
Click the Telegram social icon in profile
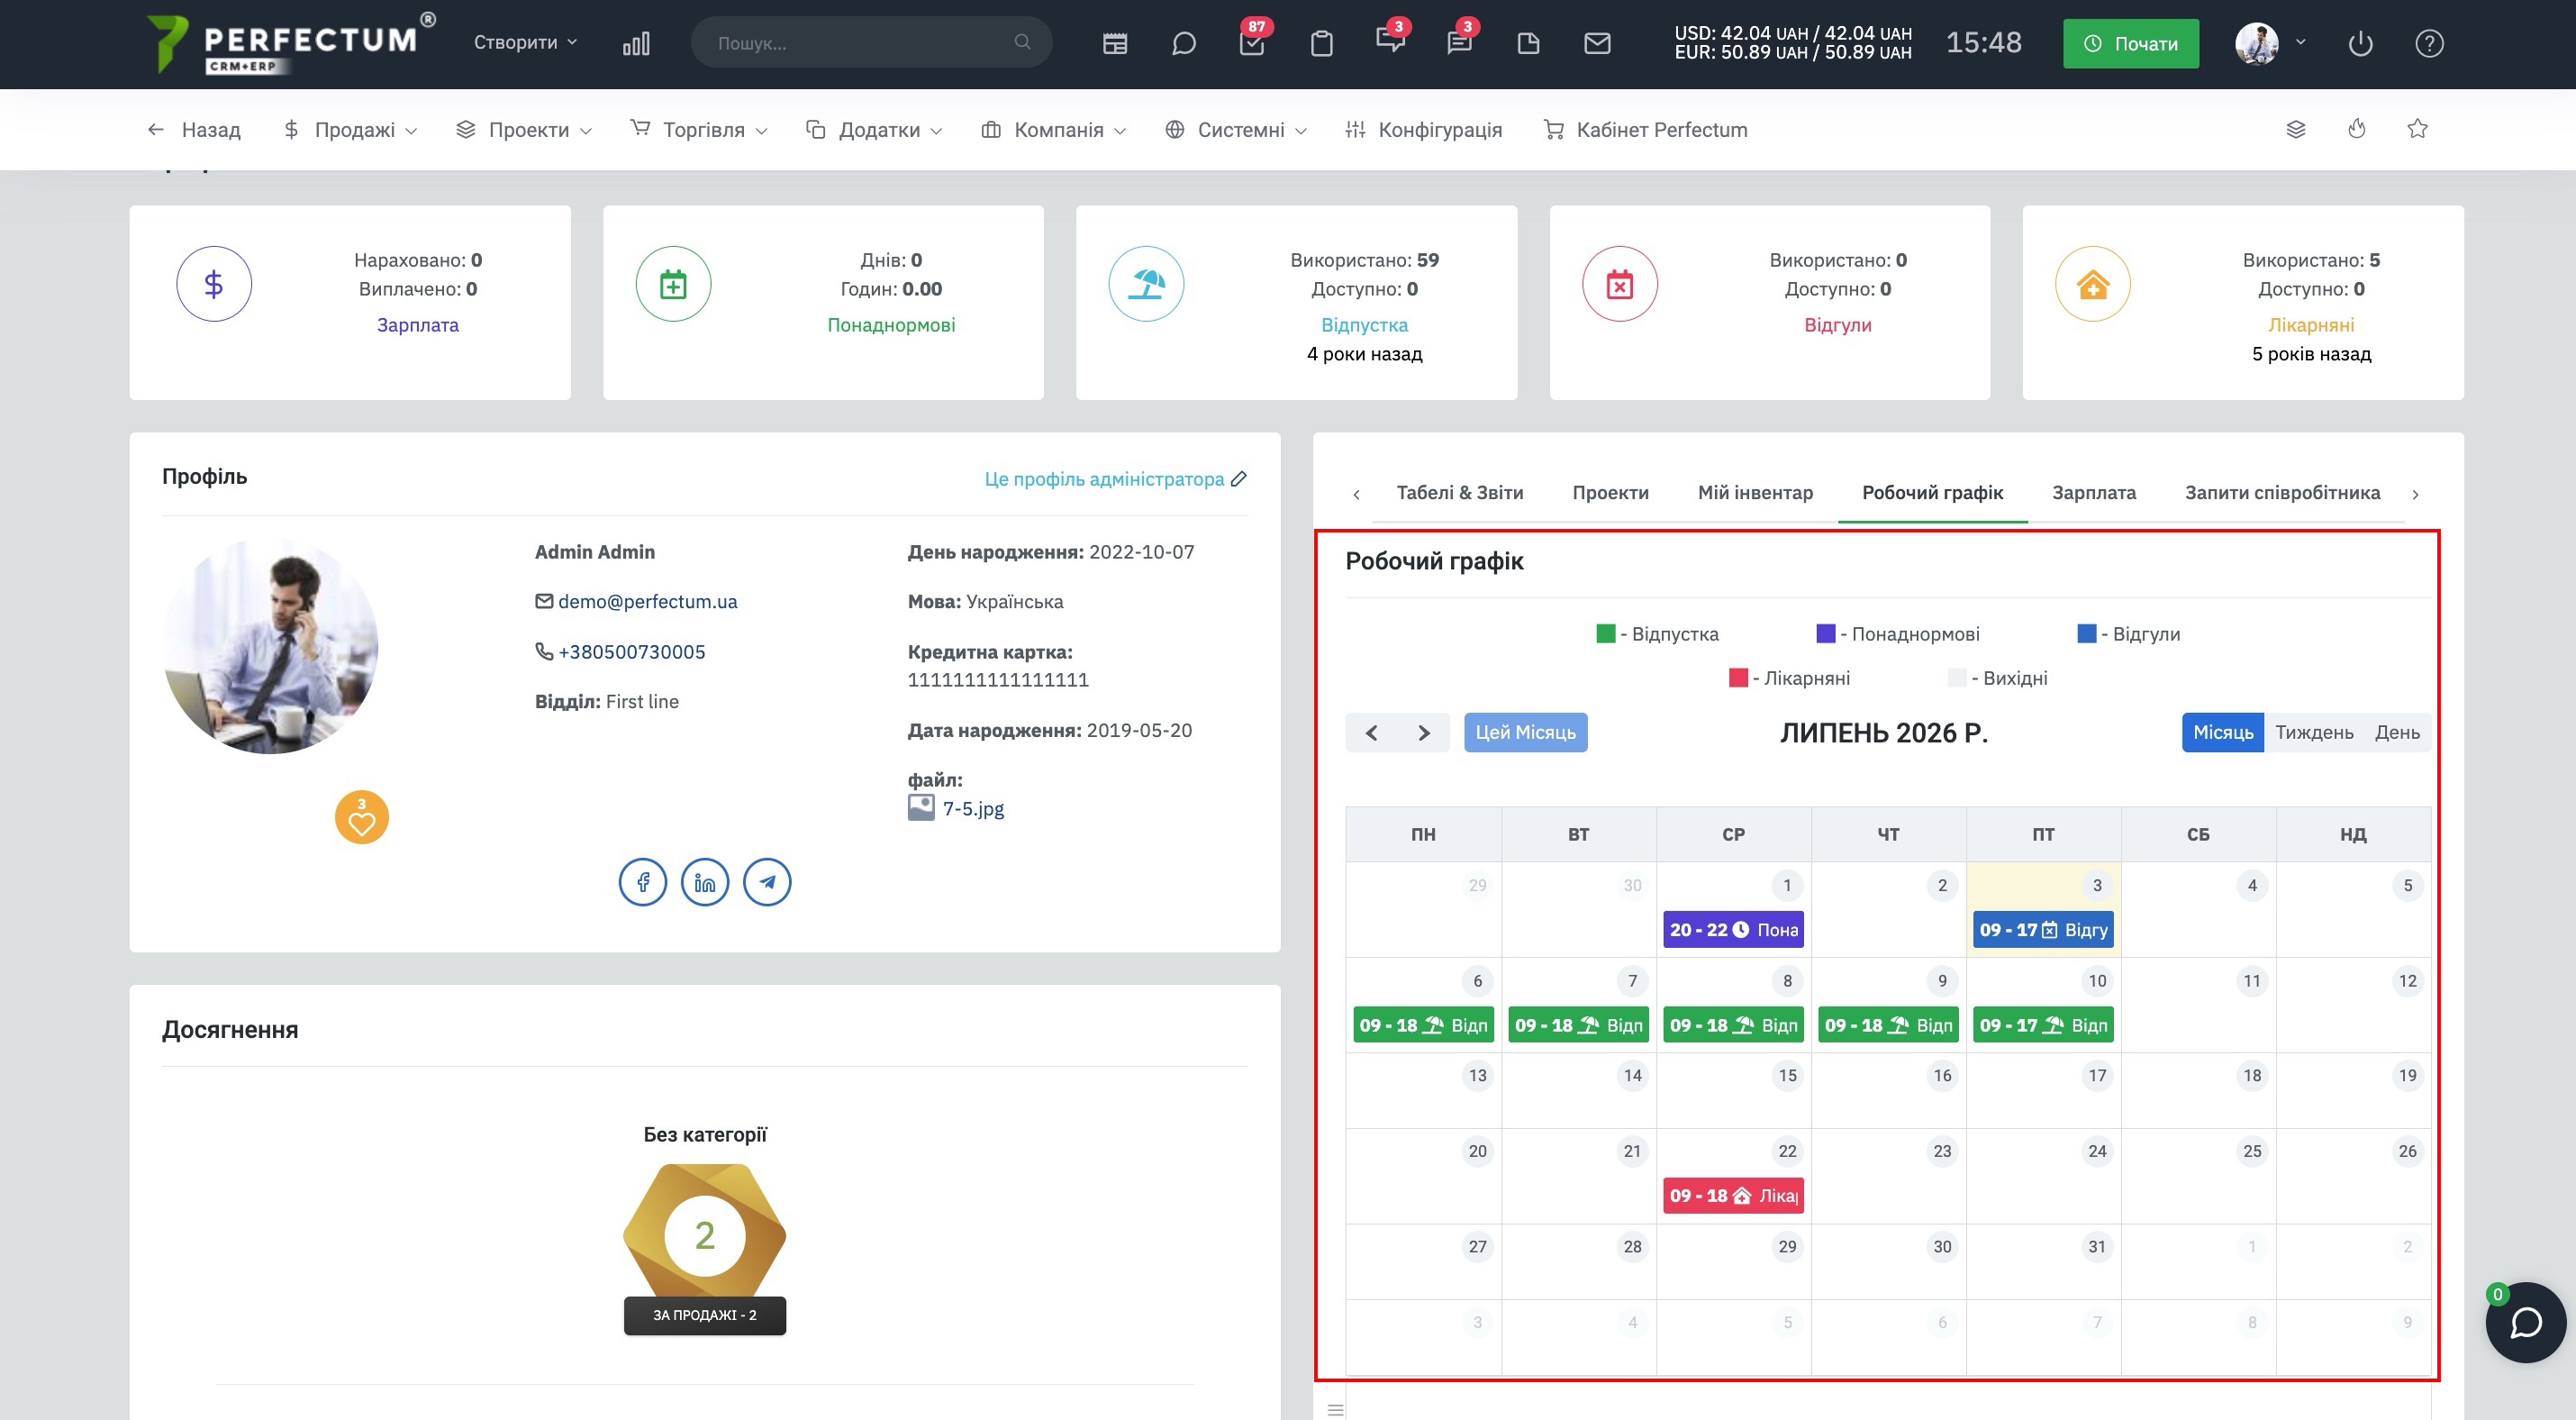767,882
